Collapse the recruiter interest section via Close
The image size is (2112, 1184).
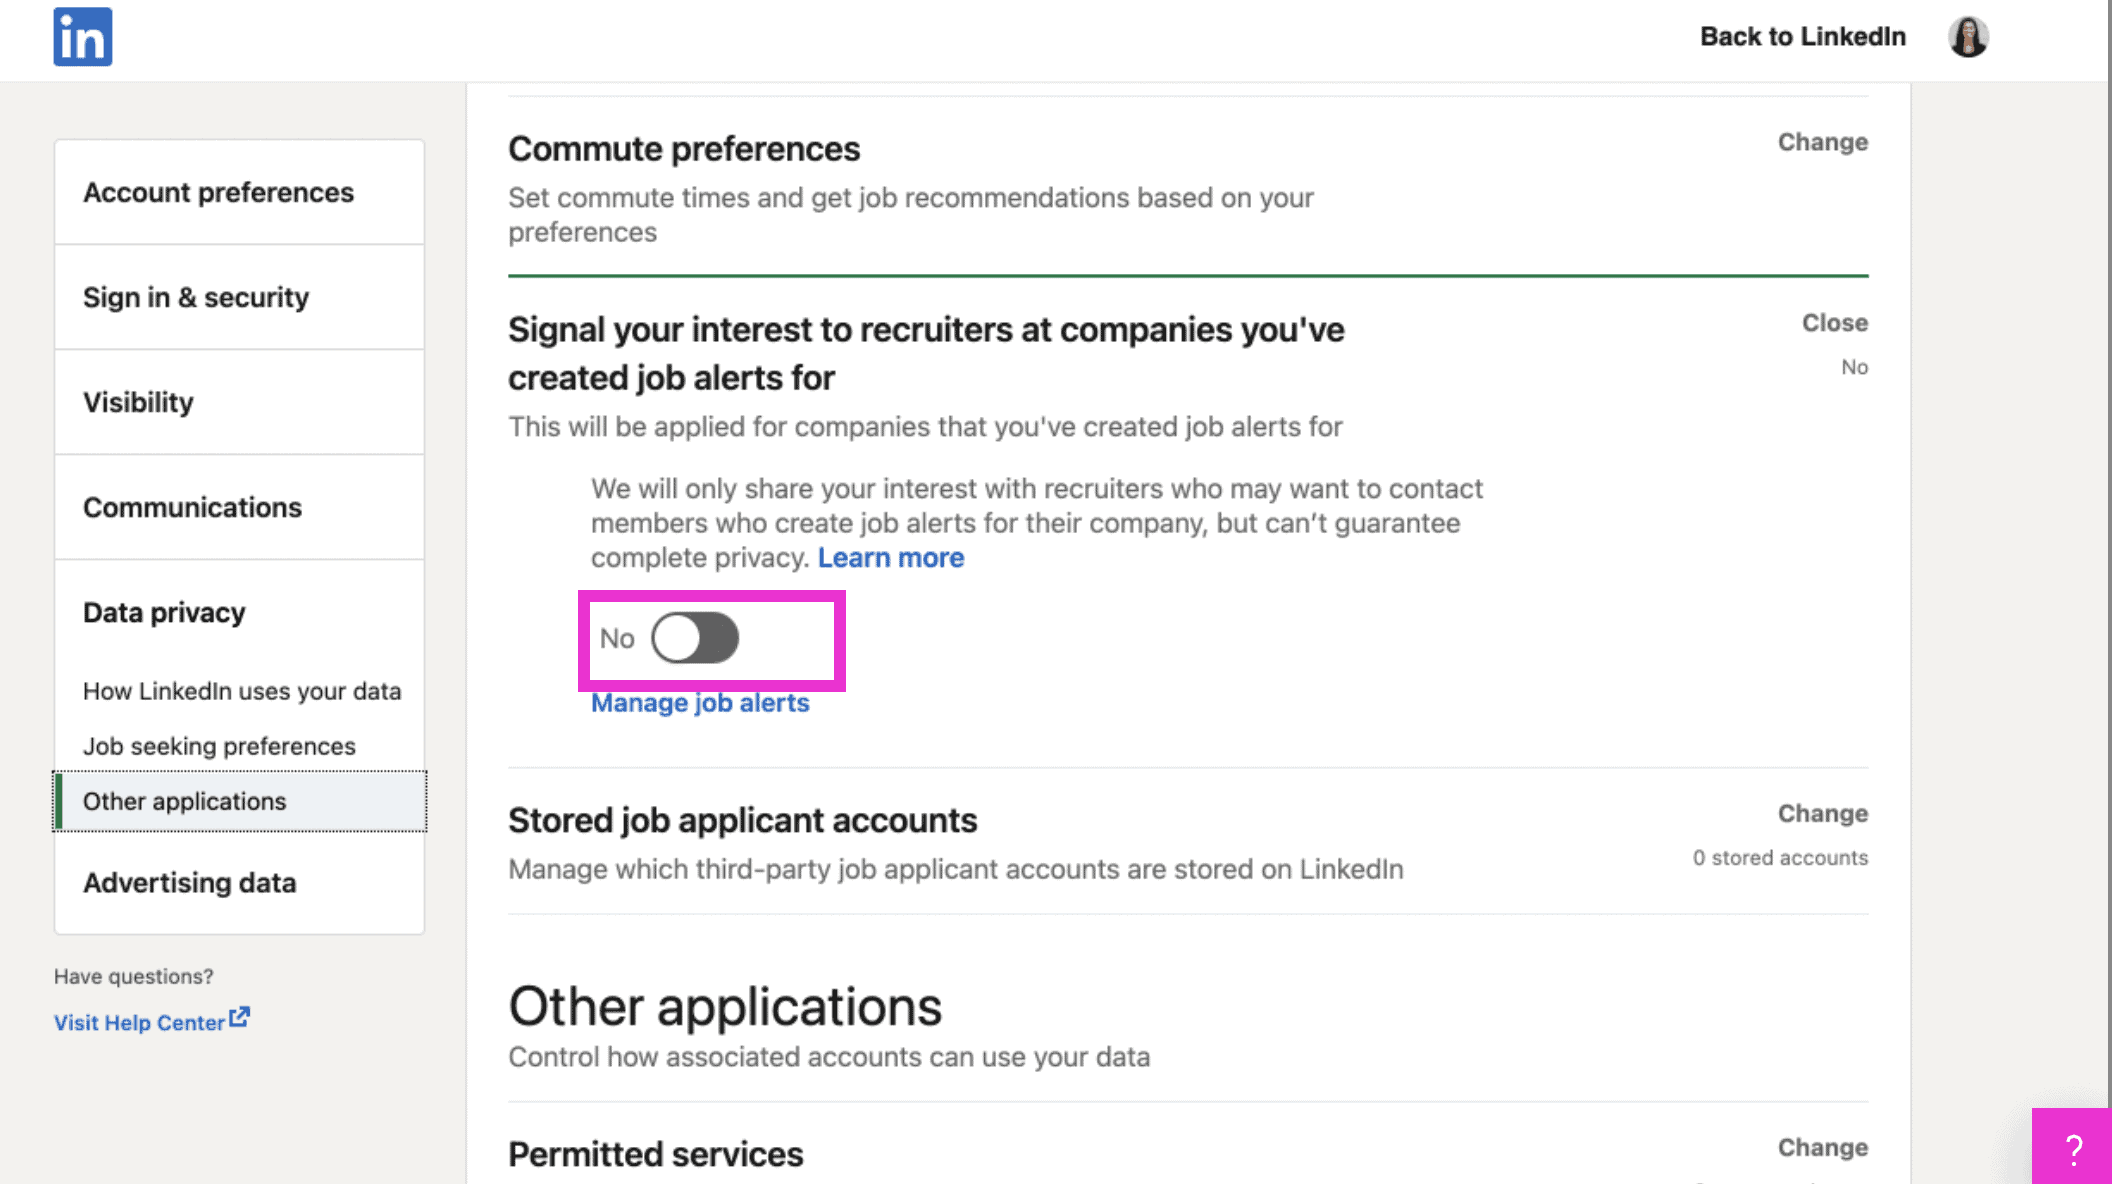tap(1833, 322)
